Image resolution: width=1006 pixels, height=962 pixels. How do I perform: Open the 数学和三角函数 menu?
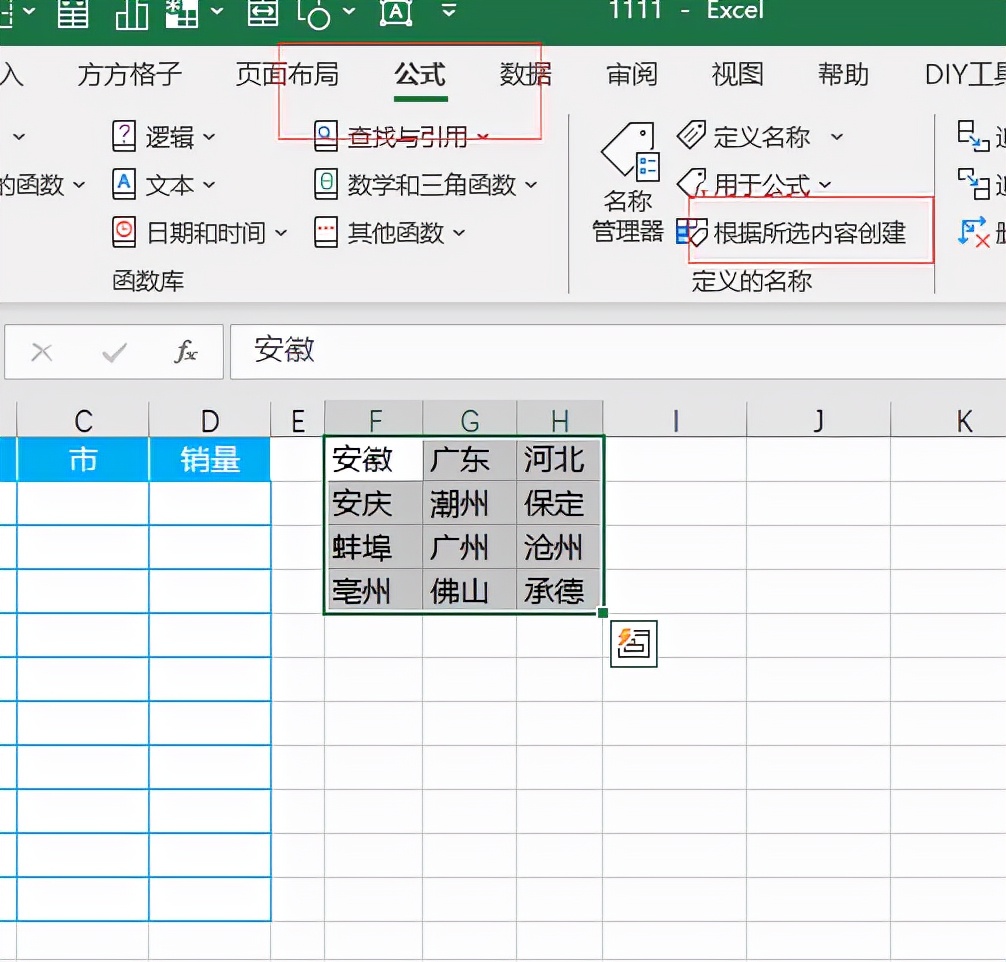425,185
